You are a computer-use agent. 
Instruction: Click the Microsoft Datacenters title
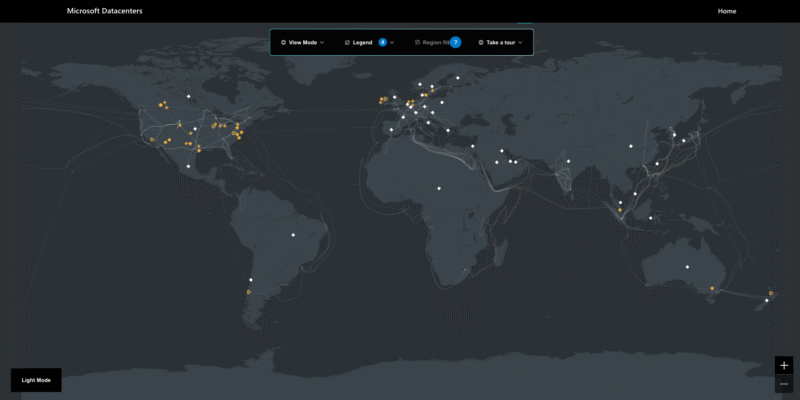(x=105, y=11)
